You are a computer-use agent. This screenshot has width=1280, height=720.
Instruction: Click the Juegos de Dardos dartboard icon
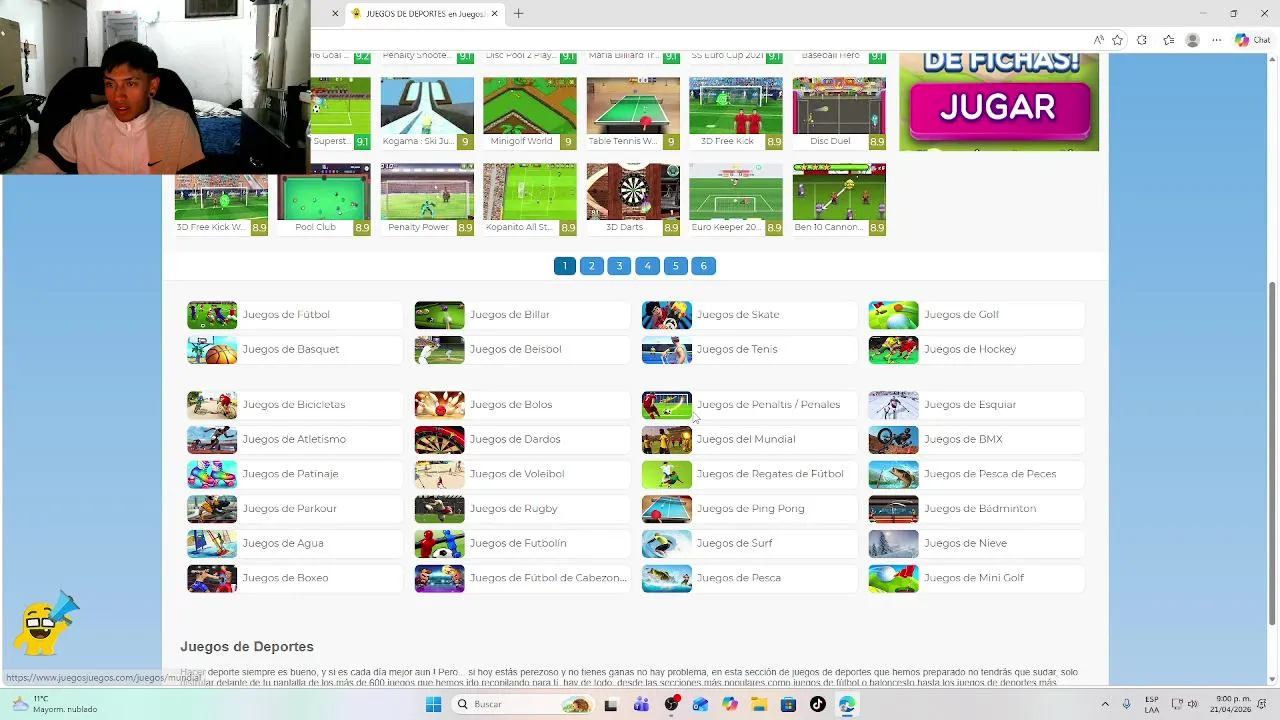click(x=439, y=440)
